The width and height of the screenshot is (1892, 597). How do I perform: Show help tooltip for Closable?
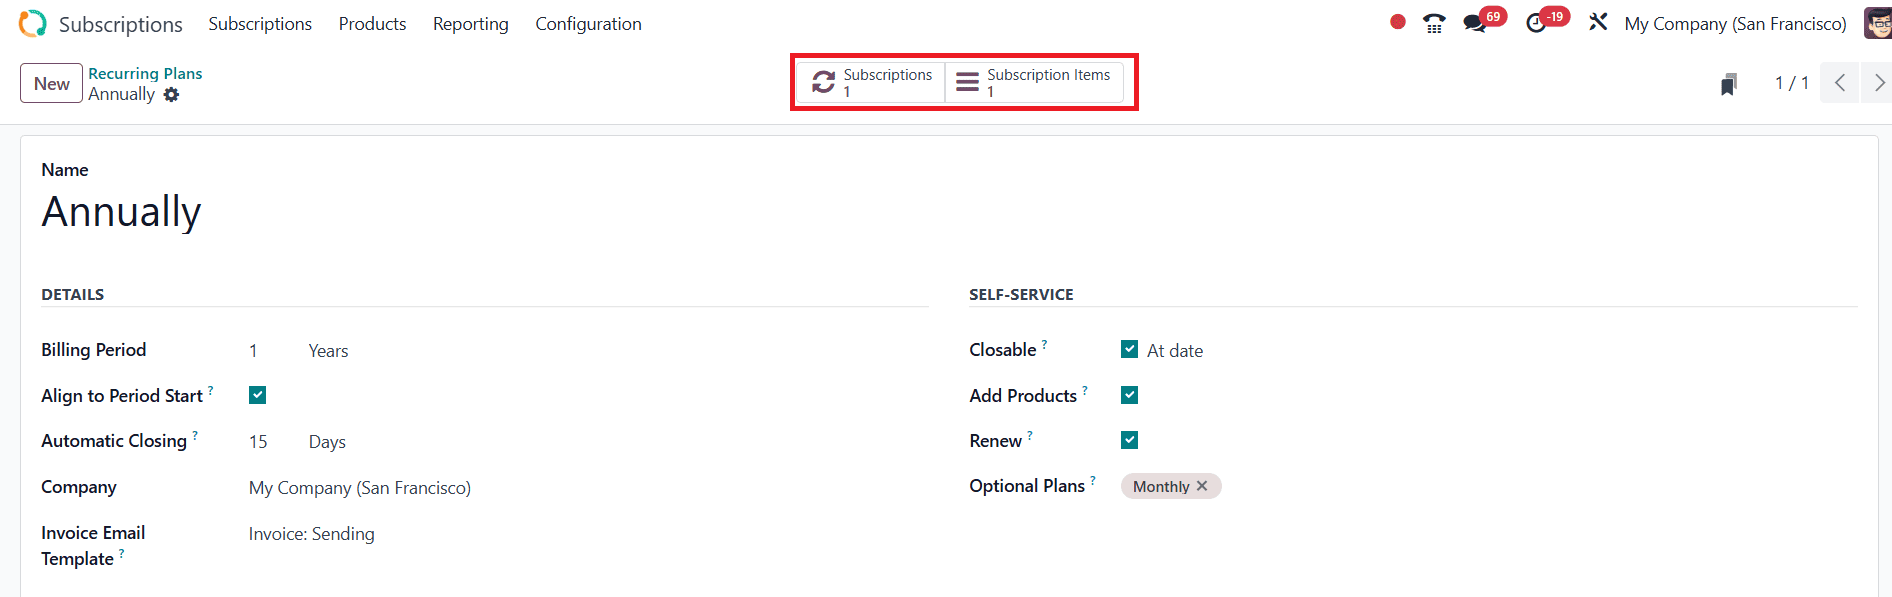(1044, 344)
